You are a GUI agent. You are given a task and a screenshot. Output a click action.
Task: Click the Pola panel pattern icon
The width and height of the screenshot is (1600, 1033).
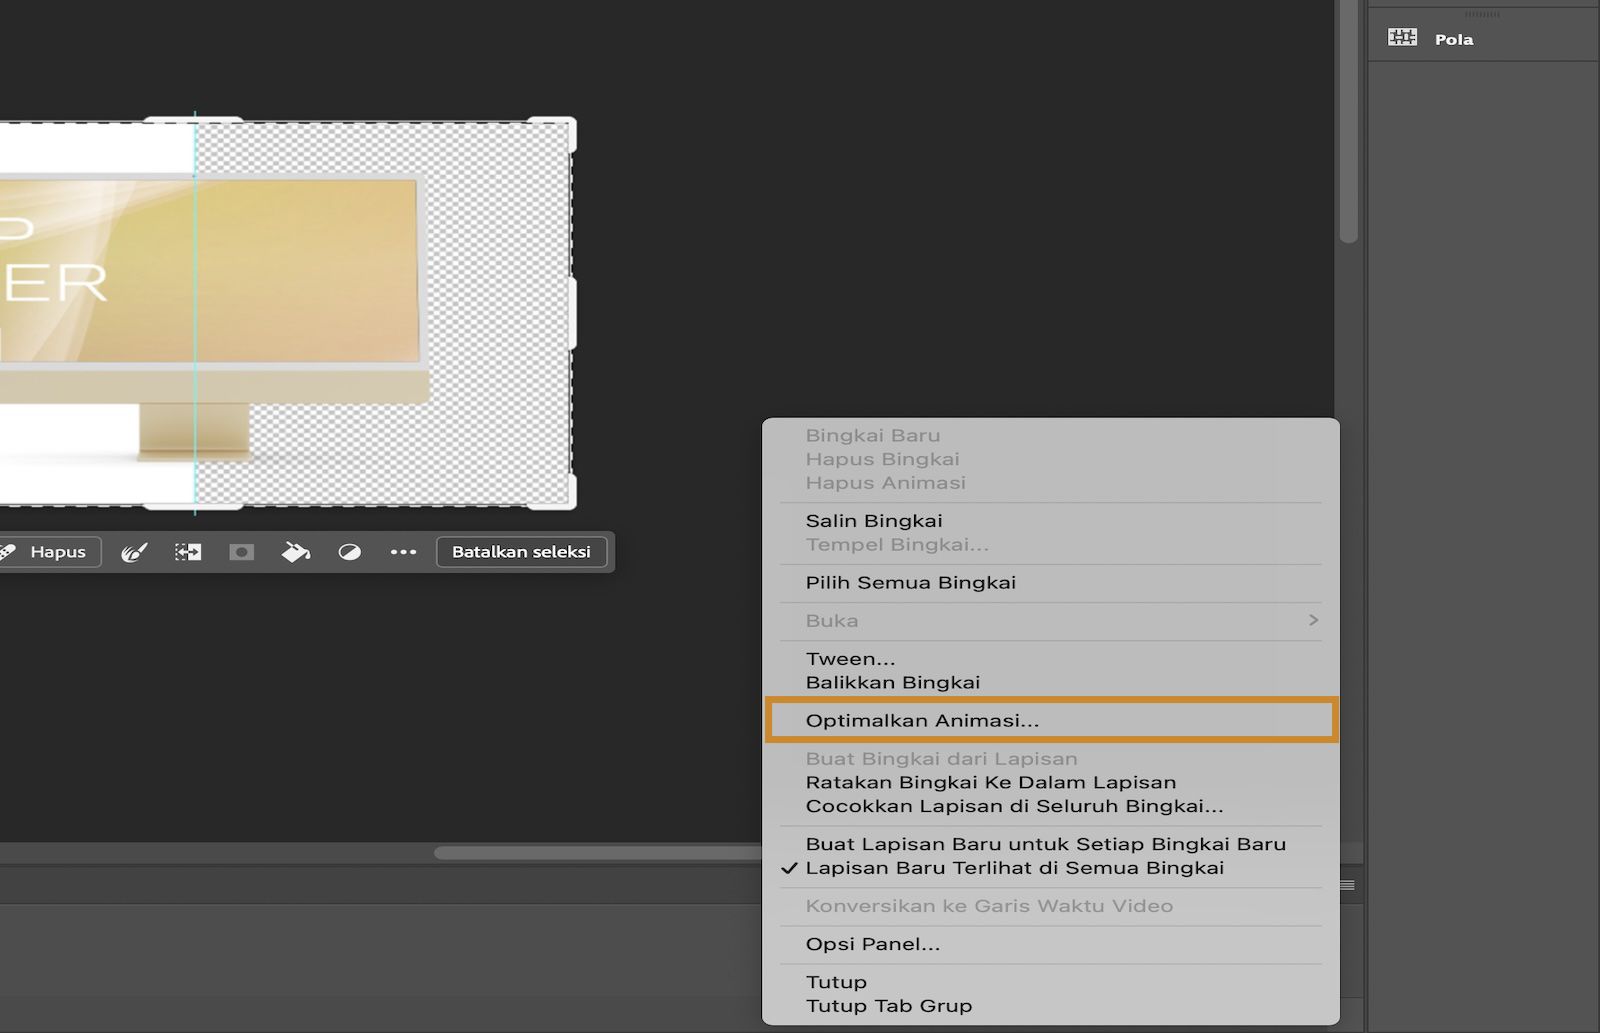point(1404,38)
